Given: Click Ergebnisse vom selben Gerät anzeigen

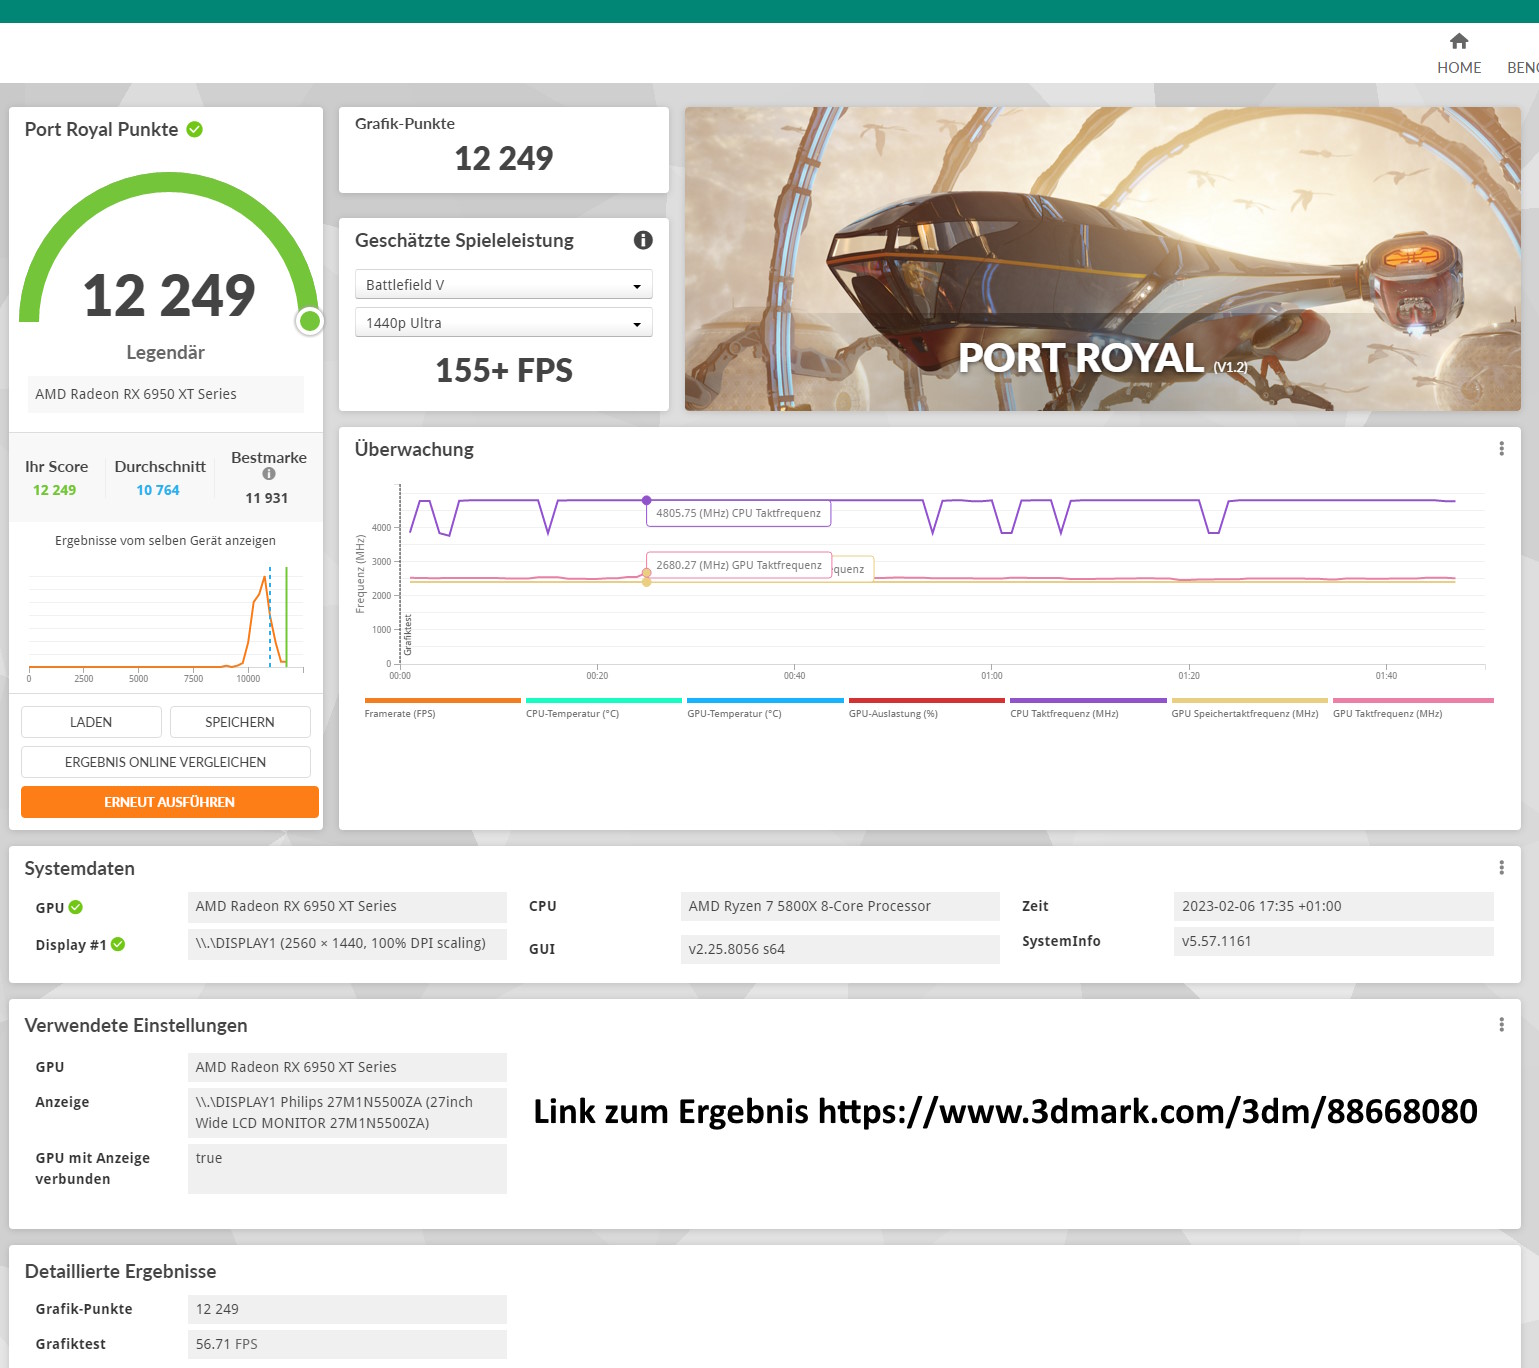Looking at the screenshot, I should coord(165,541).
